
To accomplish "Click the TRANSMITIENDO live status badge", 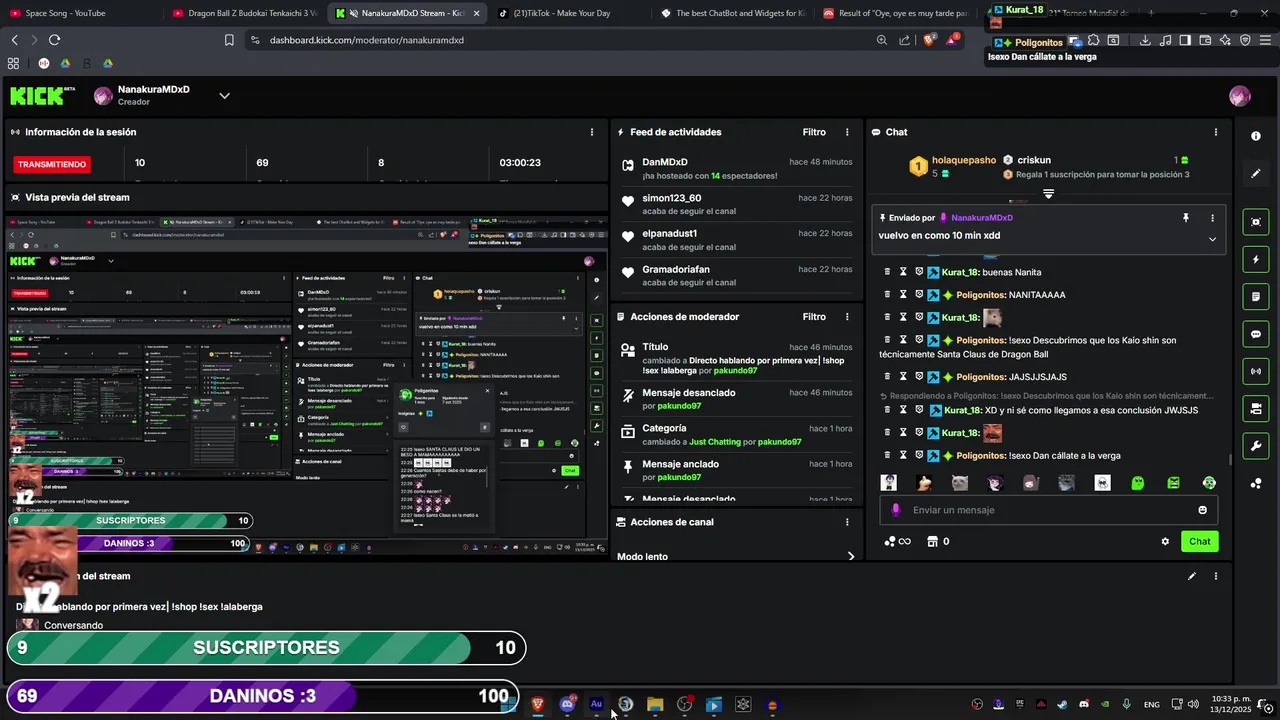I will [52, 164].
